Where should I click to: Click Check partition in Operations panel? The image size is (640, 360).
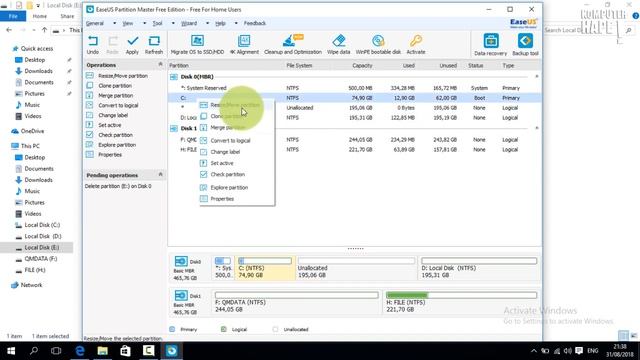pos(116,135)
